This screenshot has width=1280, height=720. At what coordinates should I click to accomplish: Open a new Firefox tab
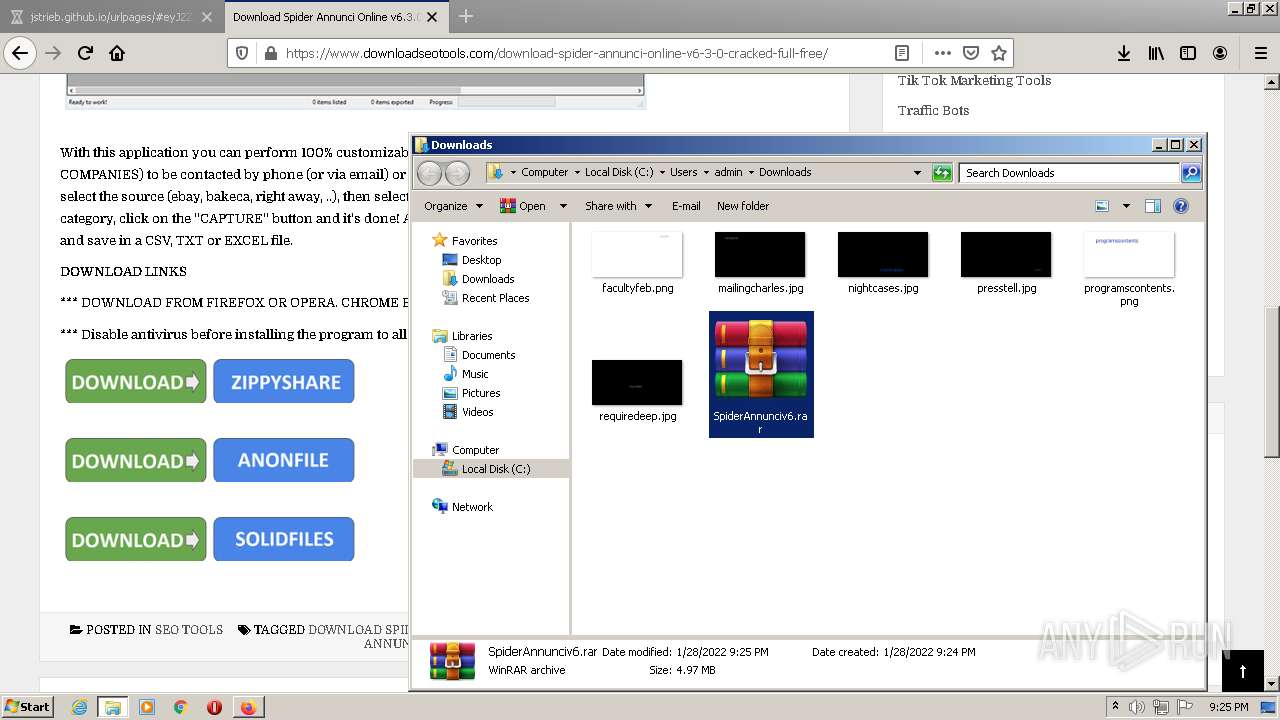(465, 16)
